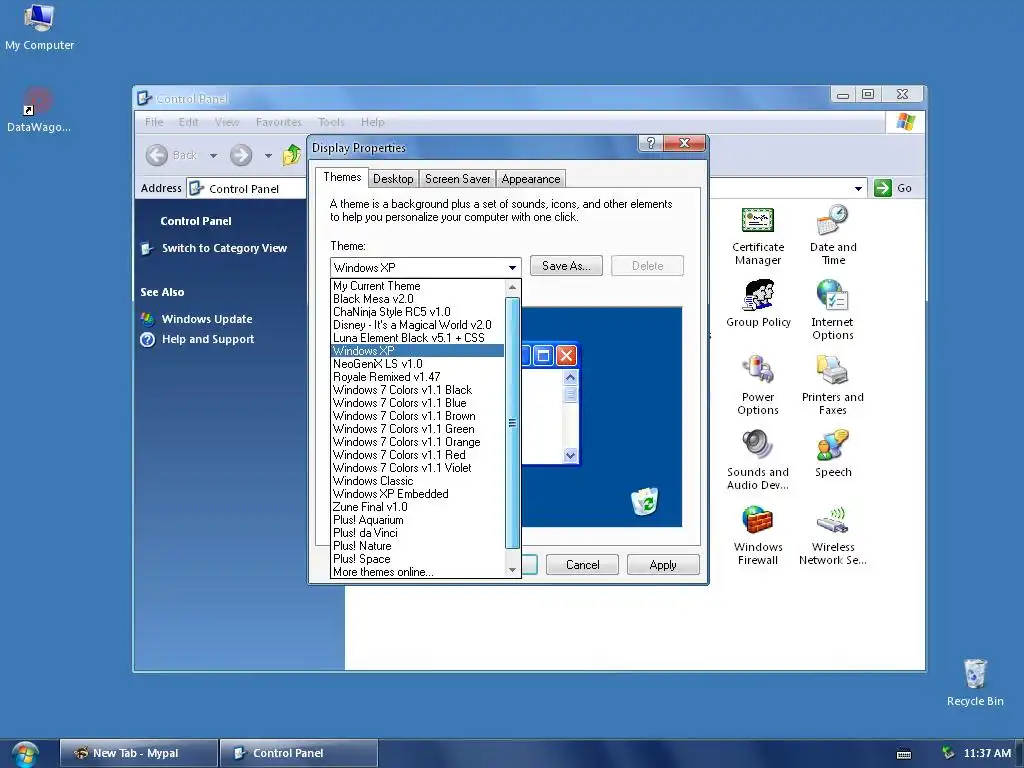
Task: Click theme list scrollbar up arrow
Action: coord(512,287)
